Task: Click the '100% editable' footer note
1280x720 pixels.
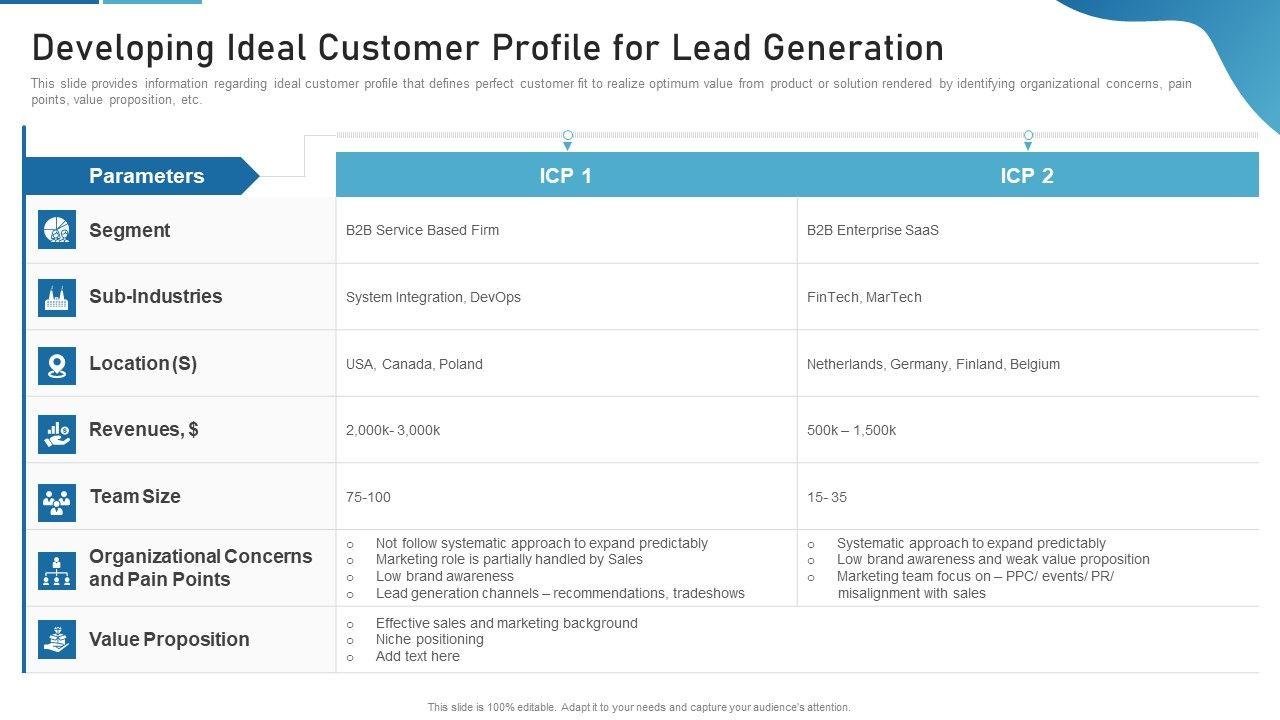Action: (639, 707)
